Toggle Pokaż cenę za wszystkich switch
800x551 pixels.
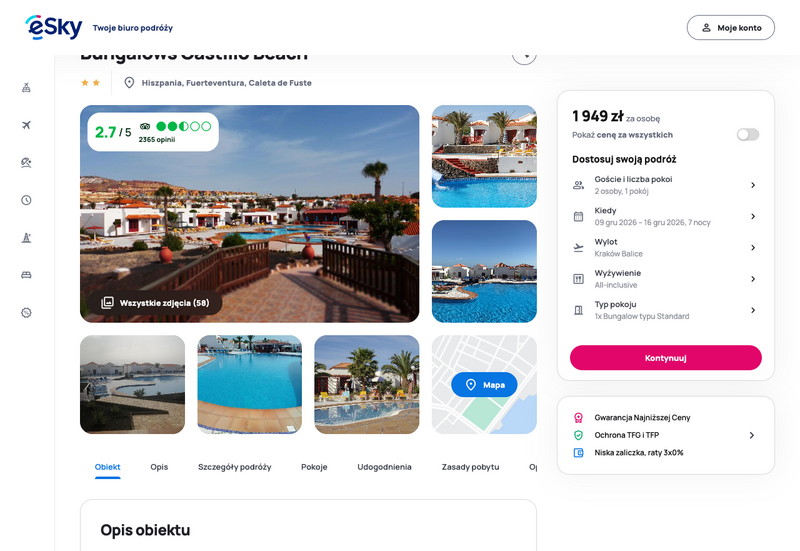pyautogui.click(x=747, y=135)
